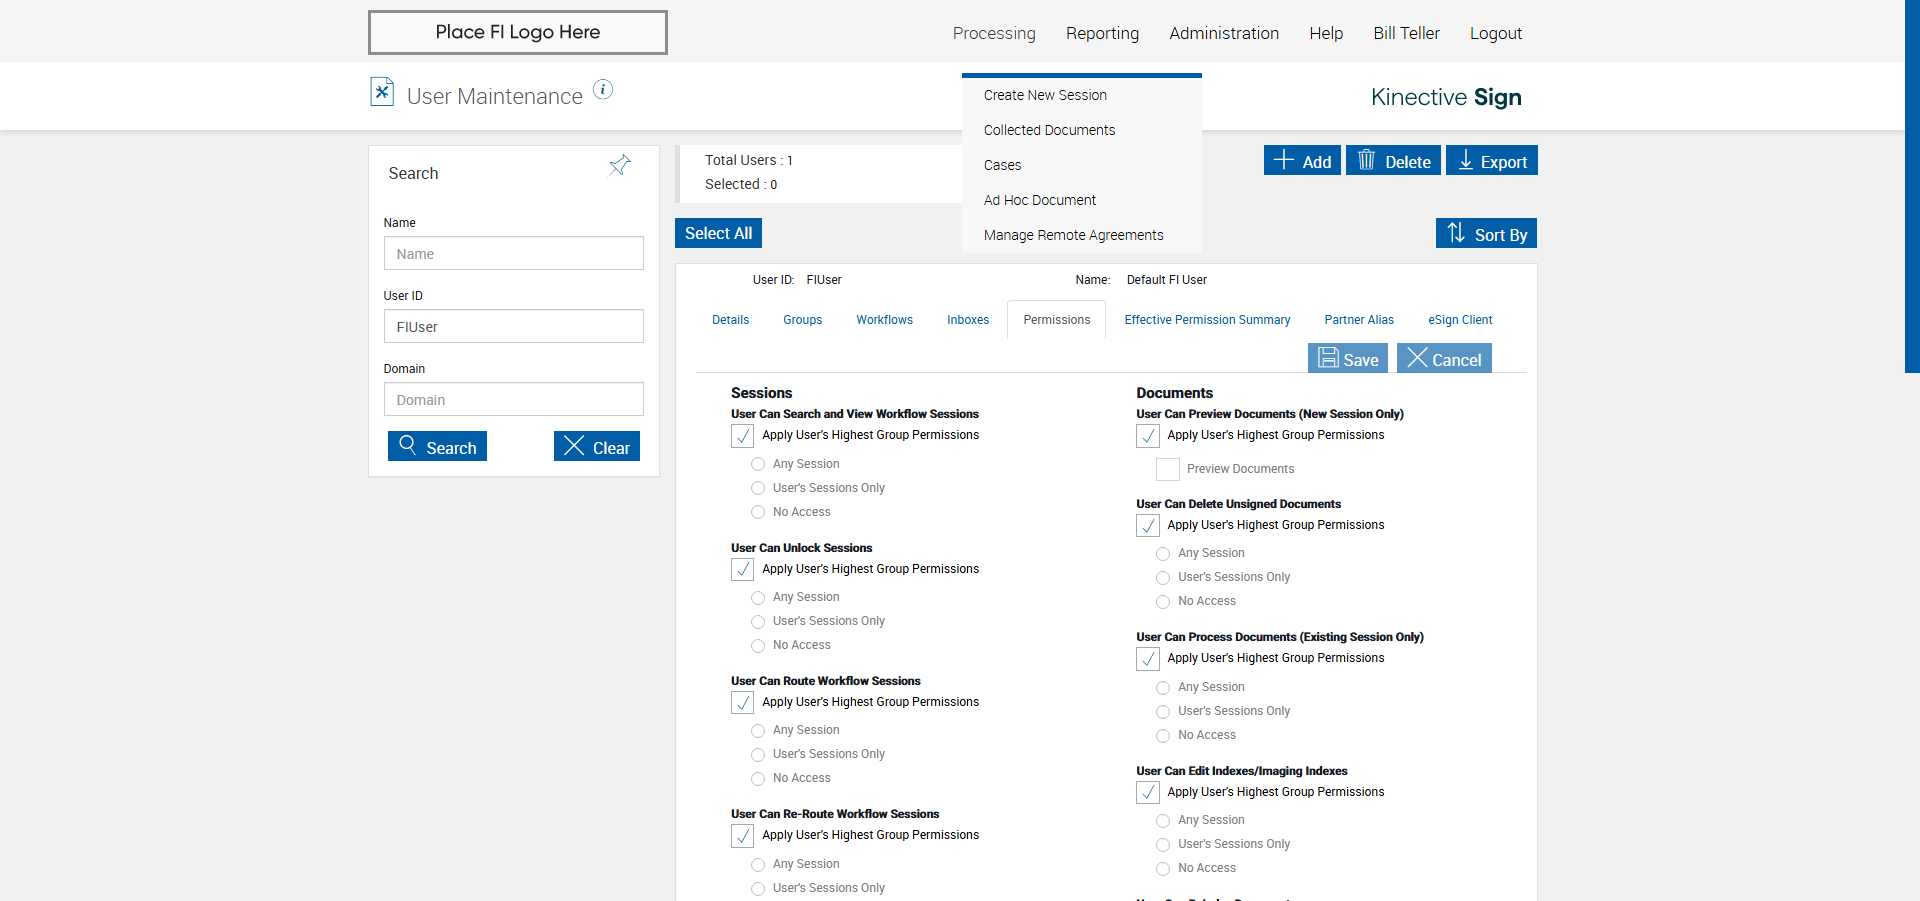Screen dimensions: 1920x901
Task: Open the Sort By dropdown
Action: tap(1486, 234)
